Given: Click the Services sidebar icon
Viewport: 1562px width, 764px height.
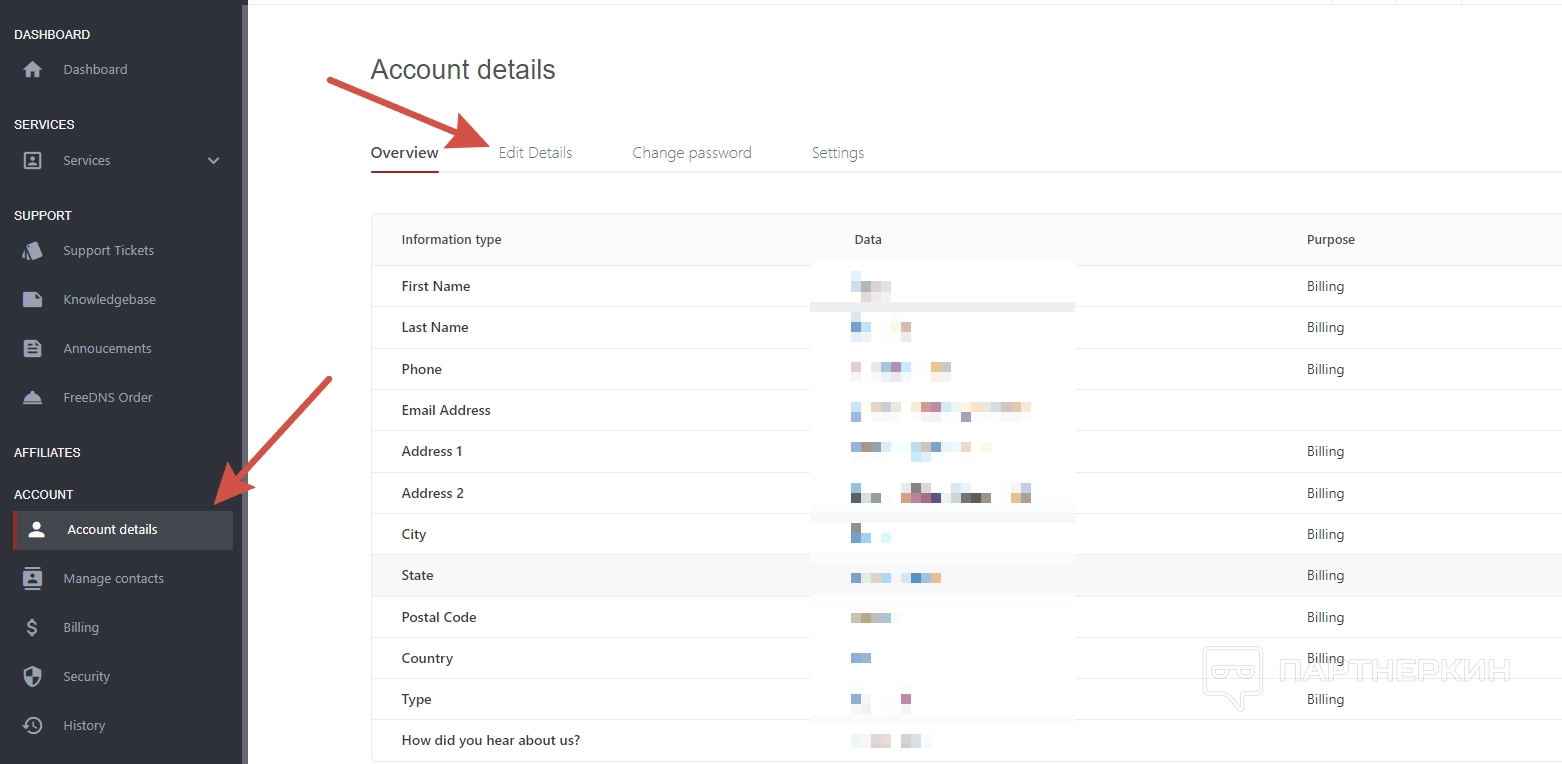Looking at the screenshot, I should tap(33, 161).
